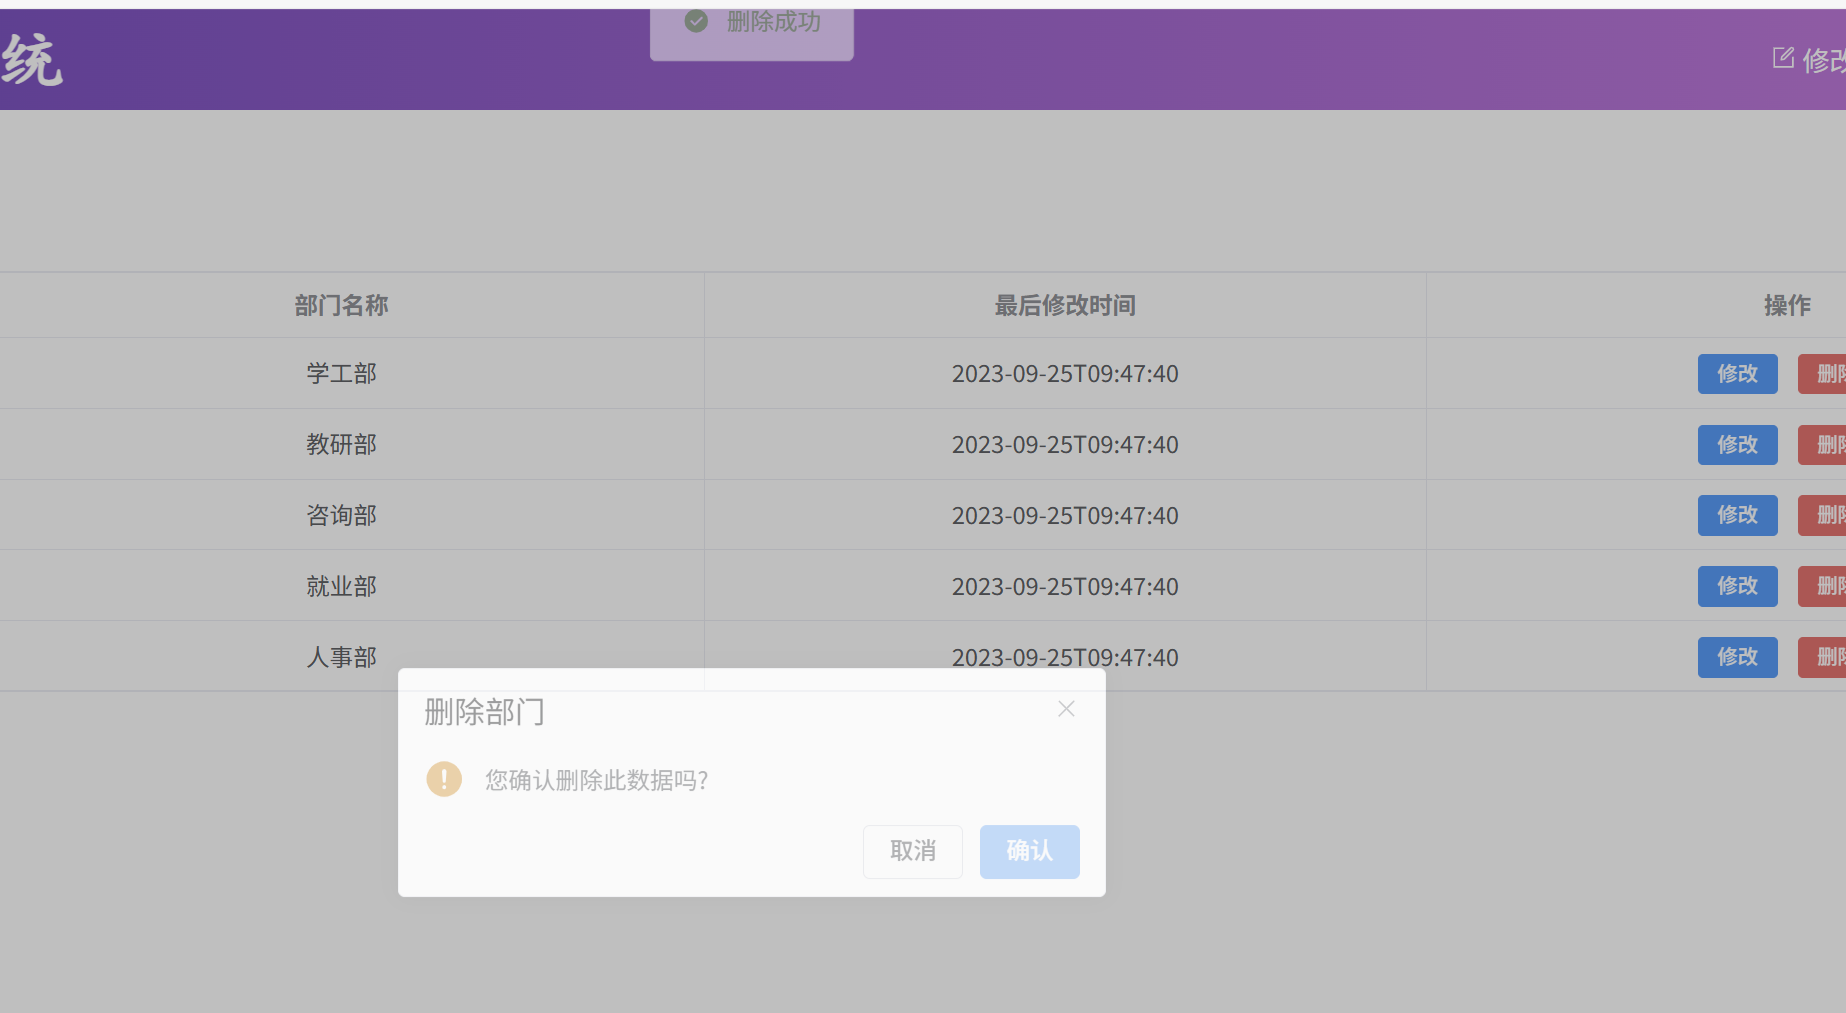This screenshot has width=1846, height=1013.
Task: Delete the 学工部 department
Action: tap(1824, 374)
